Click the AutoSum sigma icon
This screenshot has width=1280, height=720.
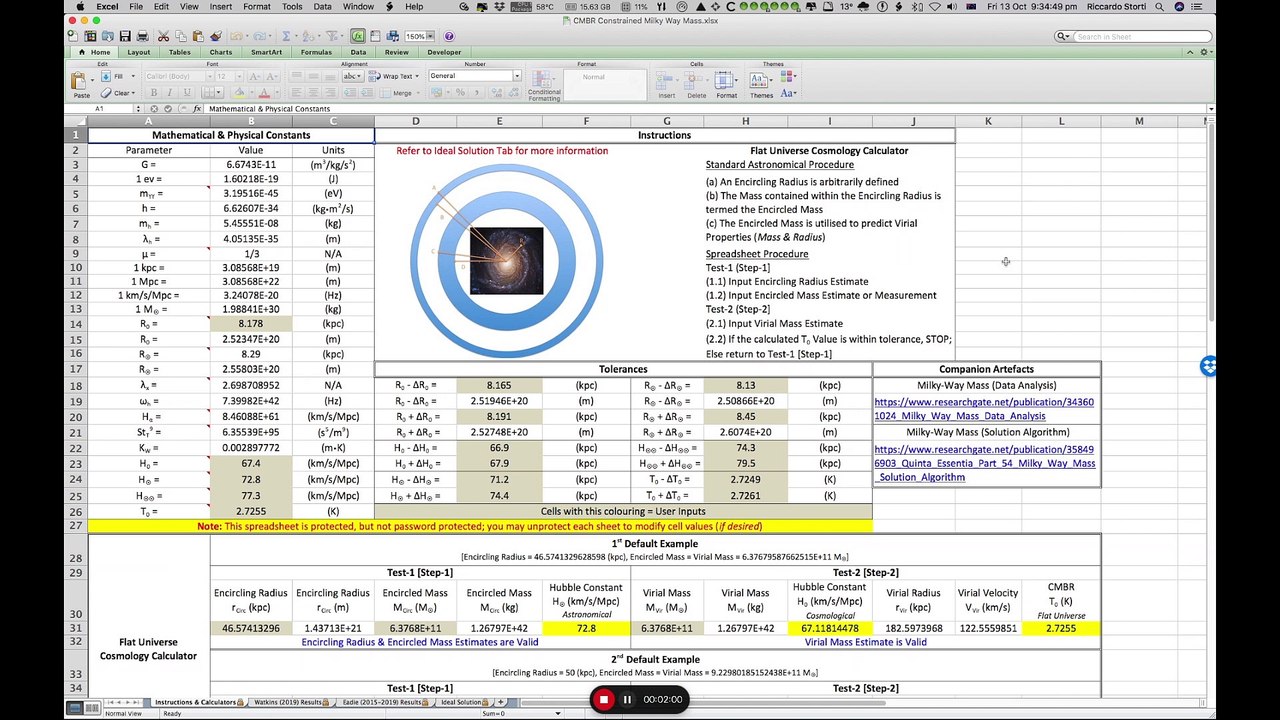click(286, 36)
